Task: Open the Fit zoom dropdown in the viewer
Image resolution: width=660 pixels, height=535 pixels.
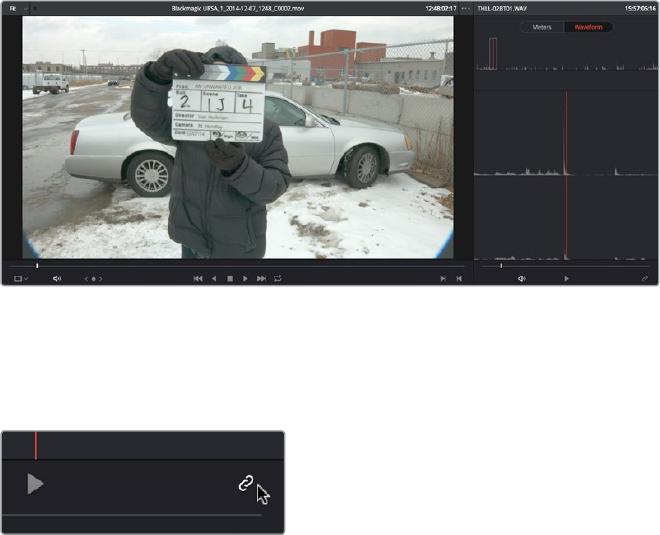Action: pos(19,8)
